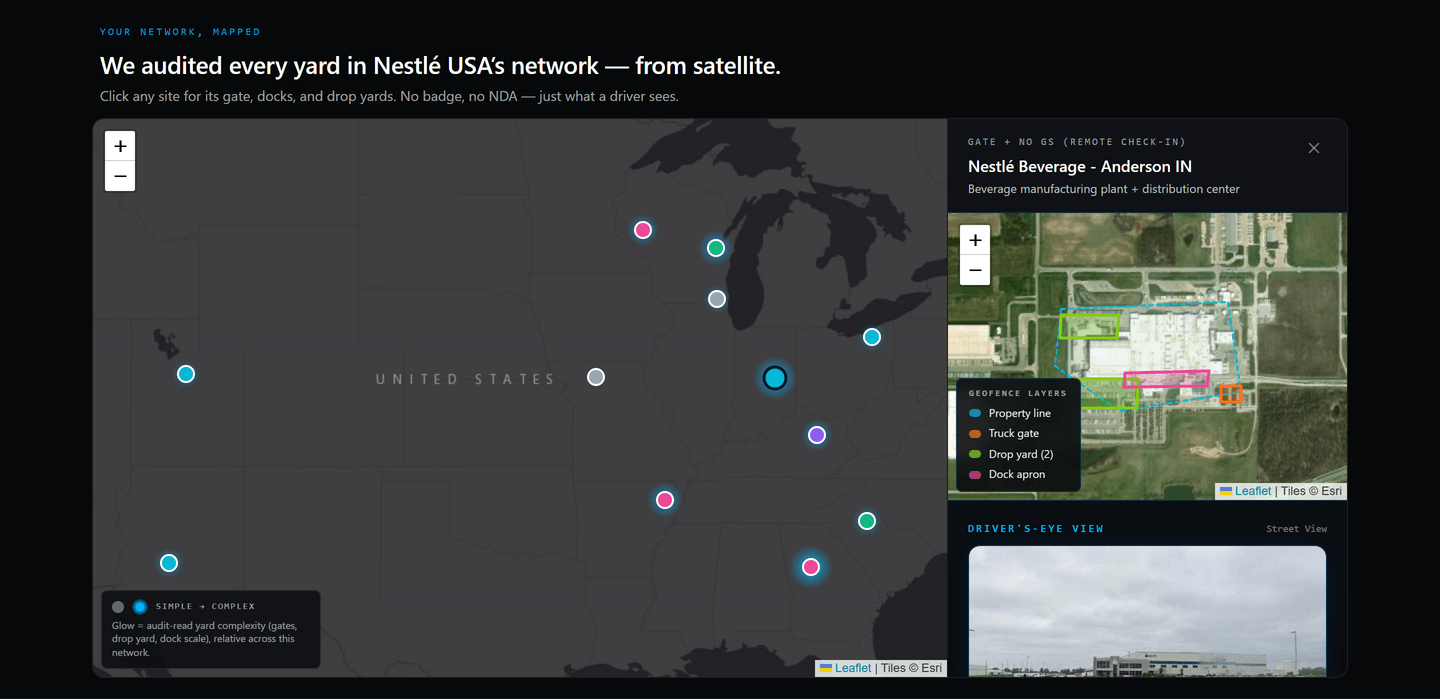Image resolution: width=1440 pixels, height=699 pixels.
Task: Open the driver's-eye Street View photo
Action: [x=1147, y=611]
